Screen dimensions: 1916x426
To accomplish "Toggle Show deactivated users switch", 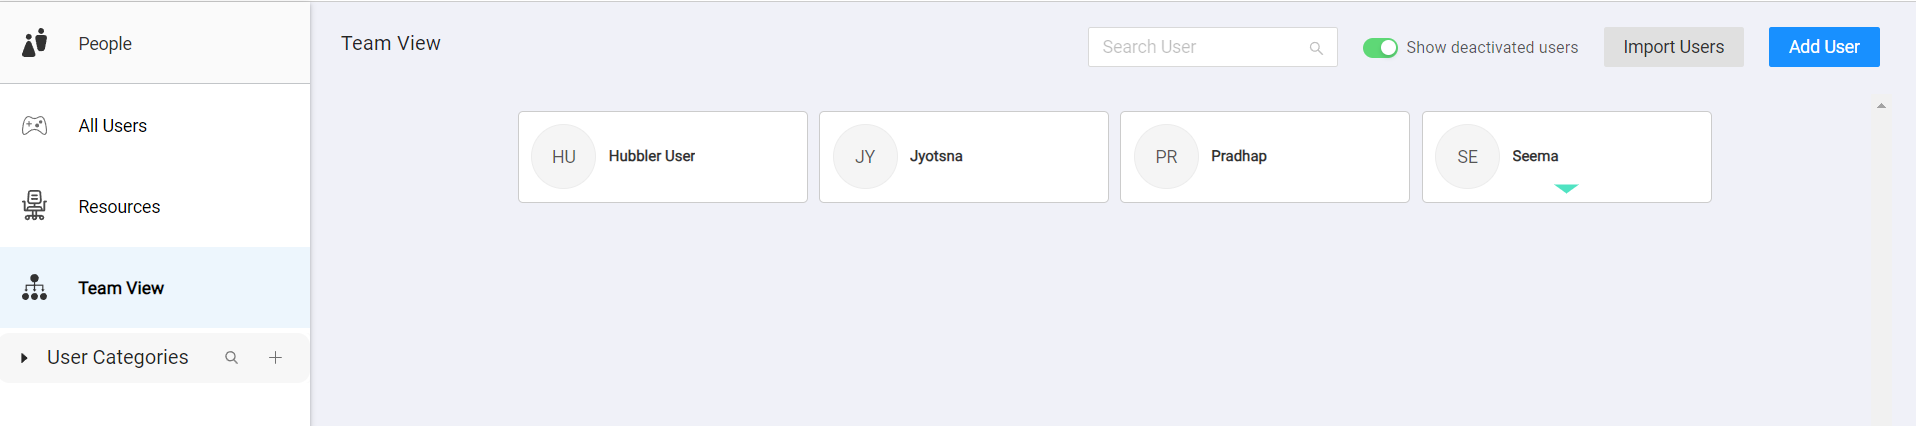I will click(1380, 48).
